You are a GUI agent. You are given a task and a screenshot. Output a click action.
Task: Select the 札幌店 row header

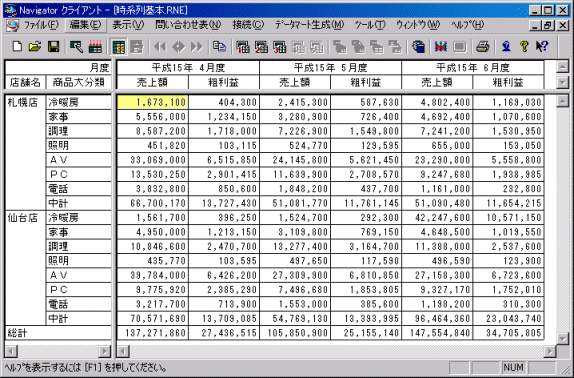tap(25, 152)
